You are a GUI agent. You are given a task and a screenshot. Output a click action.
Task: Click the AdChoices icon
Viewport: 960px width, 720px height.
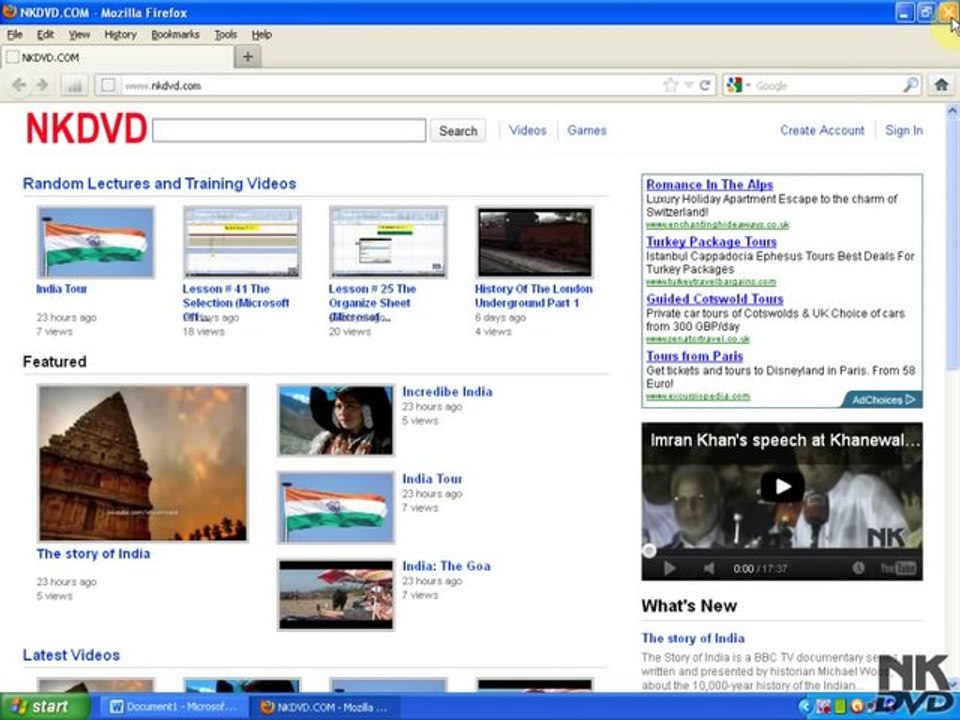[883, 400]
